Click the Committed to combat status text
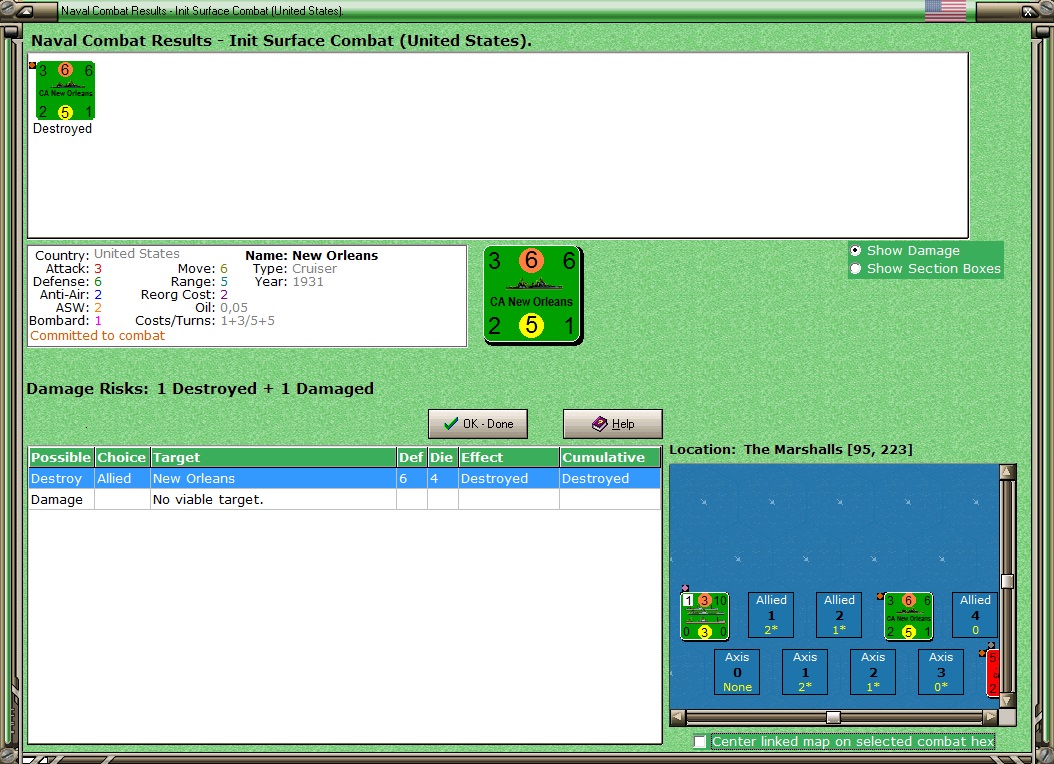The image size is (1054, 764). [97, 335]
